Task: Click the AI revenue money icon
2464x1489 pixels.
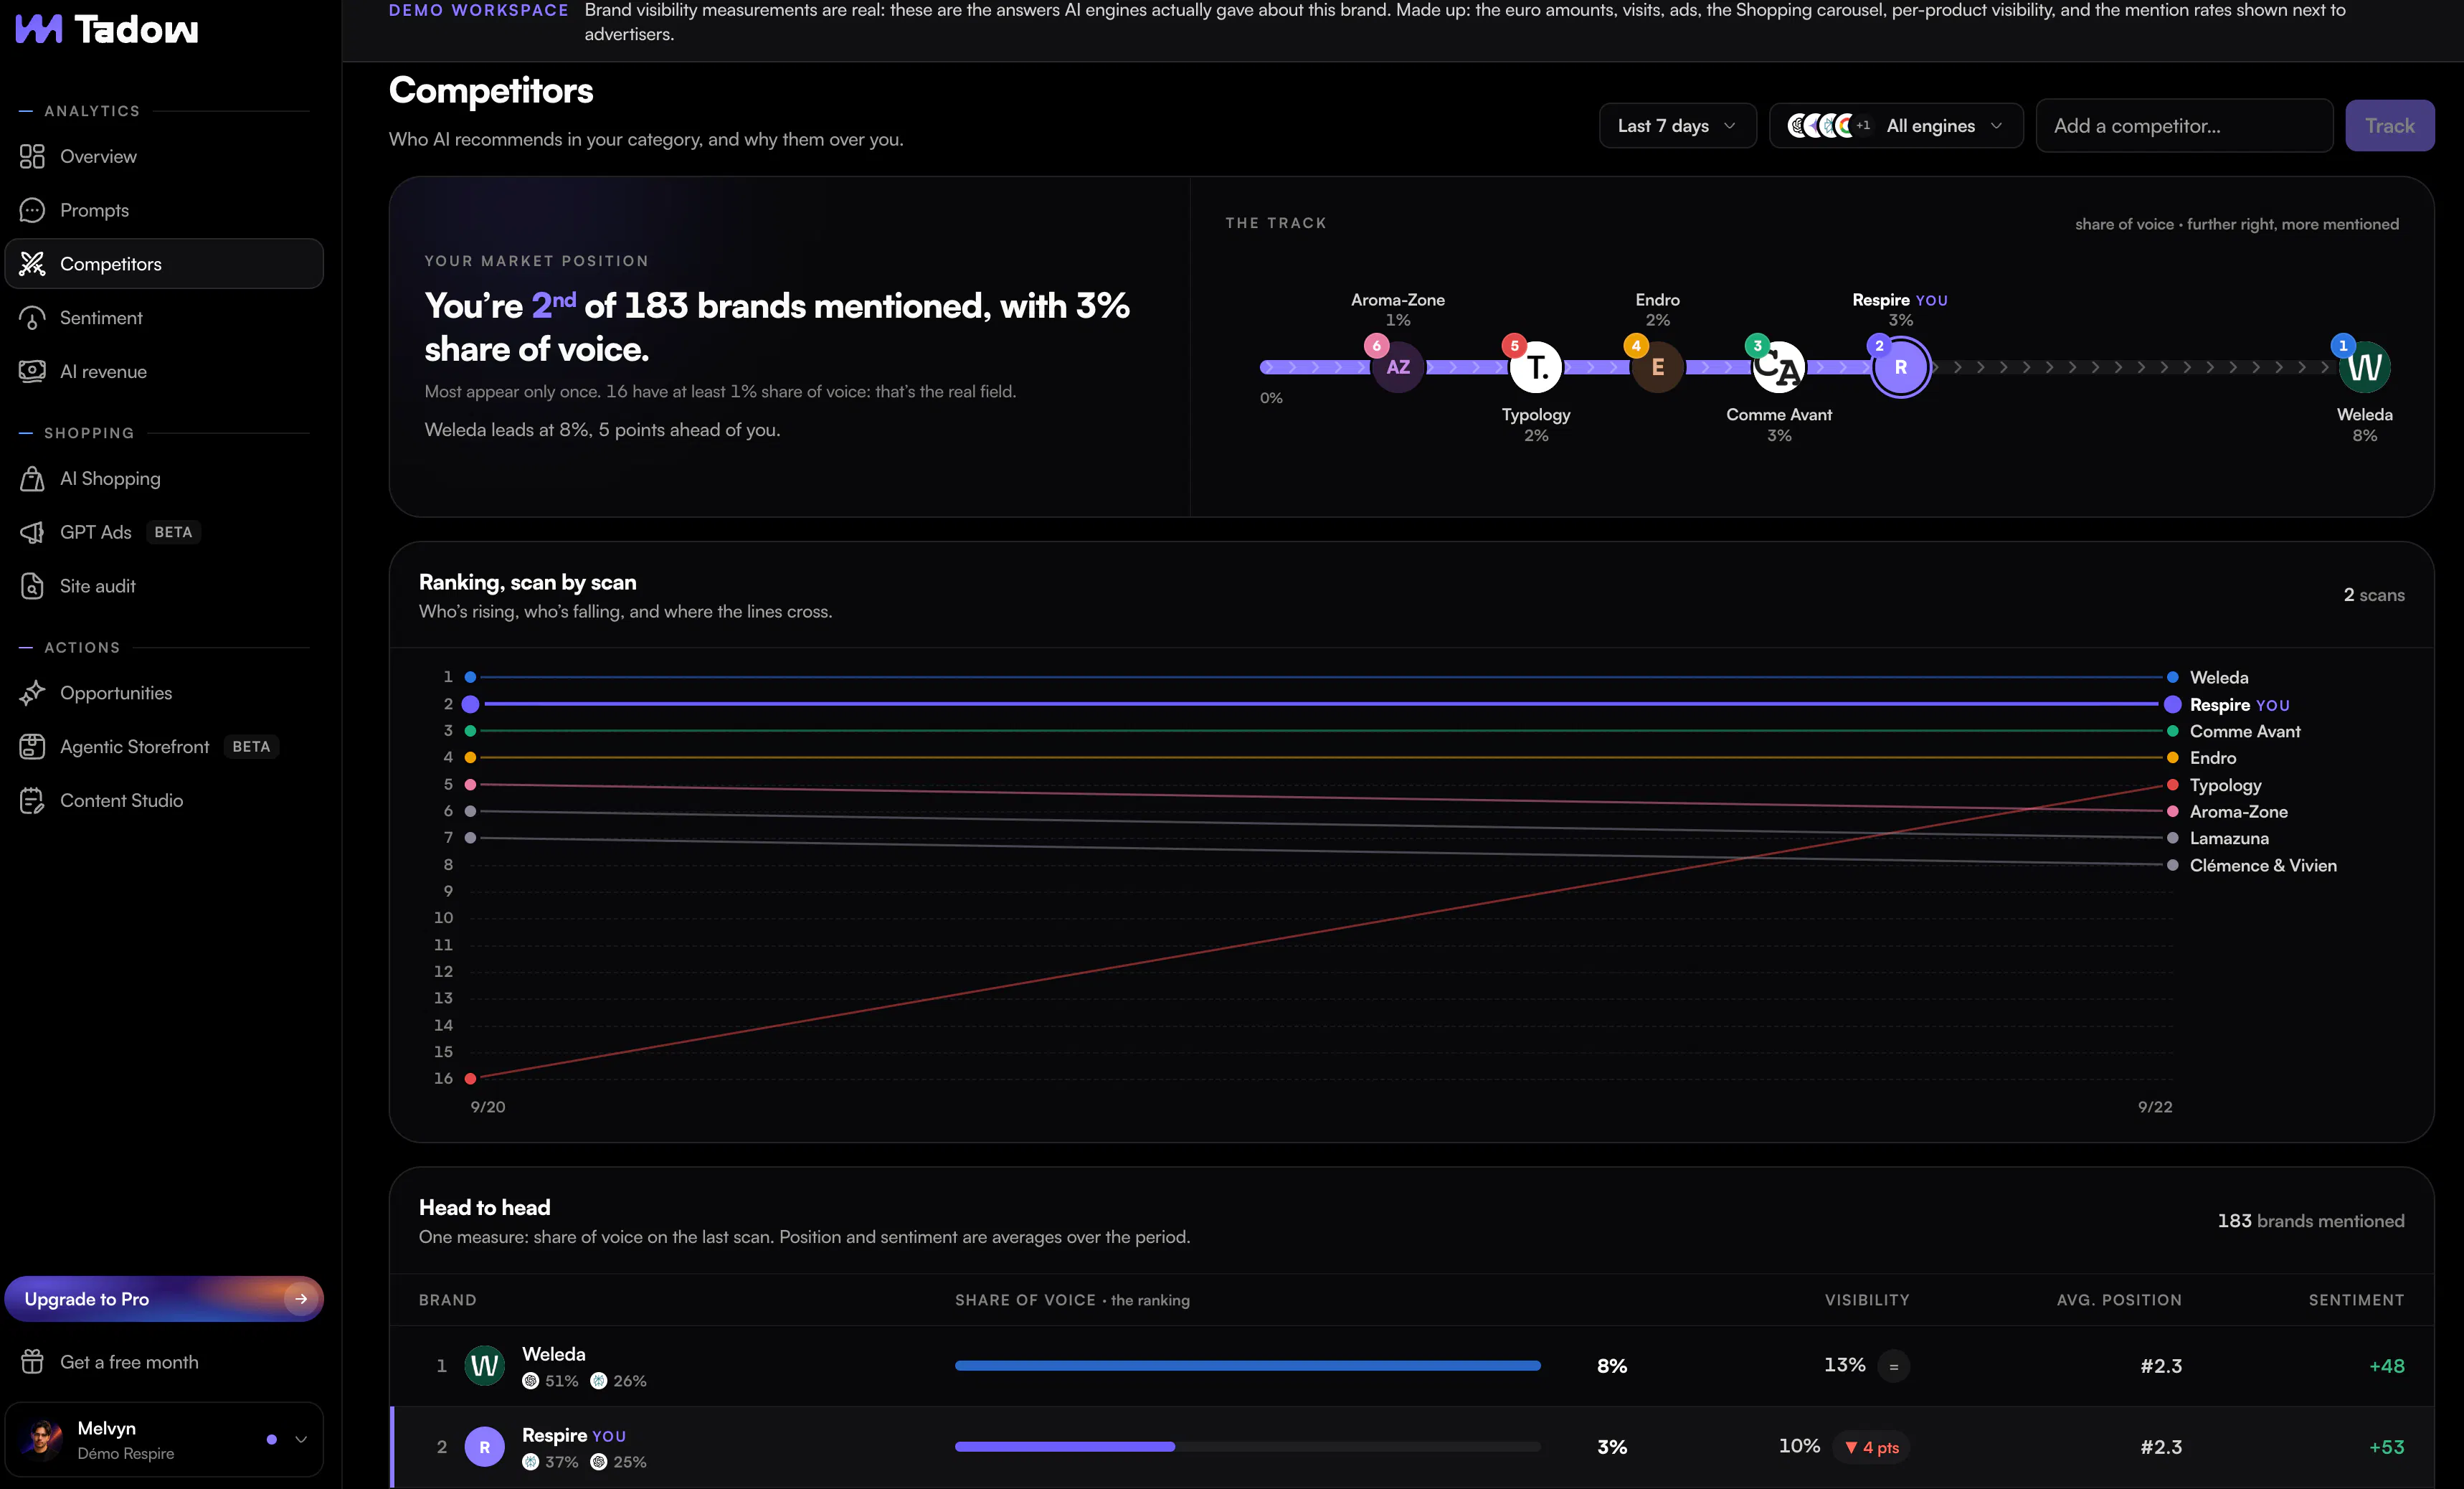Action: [x=32, y=371]
